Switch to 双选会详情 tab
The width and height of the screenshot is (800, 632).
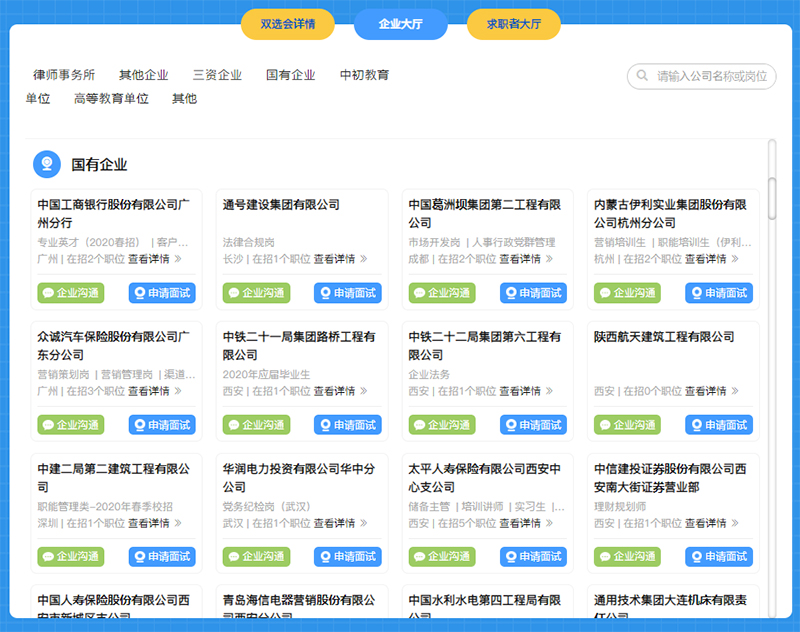pos(288,24)
